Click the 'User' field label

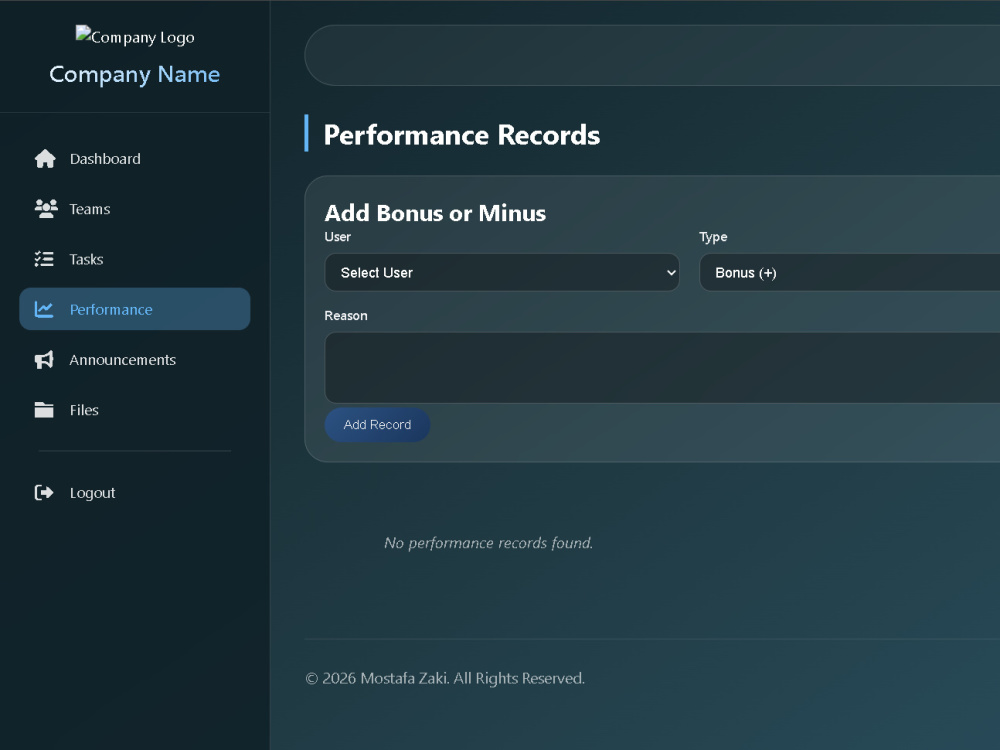click(337, 237)
